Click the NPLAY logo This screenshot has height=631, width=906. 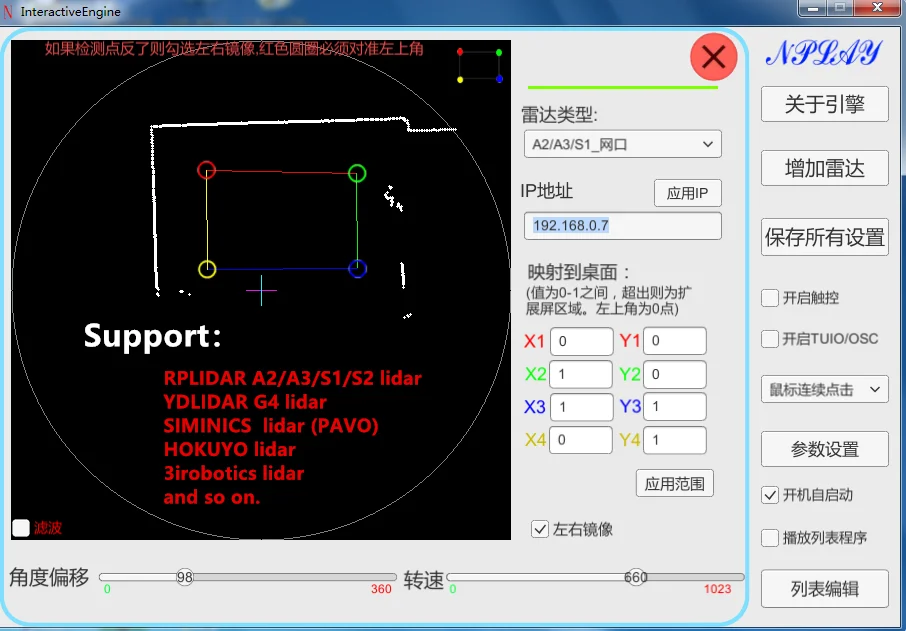824,52
